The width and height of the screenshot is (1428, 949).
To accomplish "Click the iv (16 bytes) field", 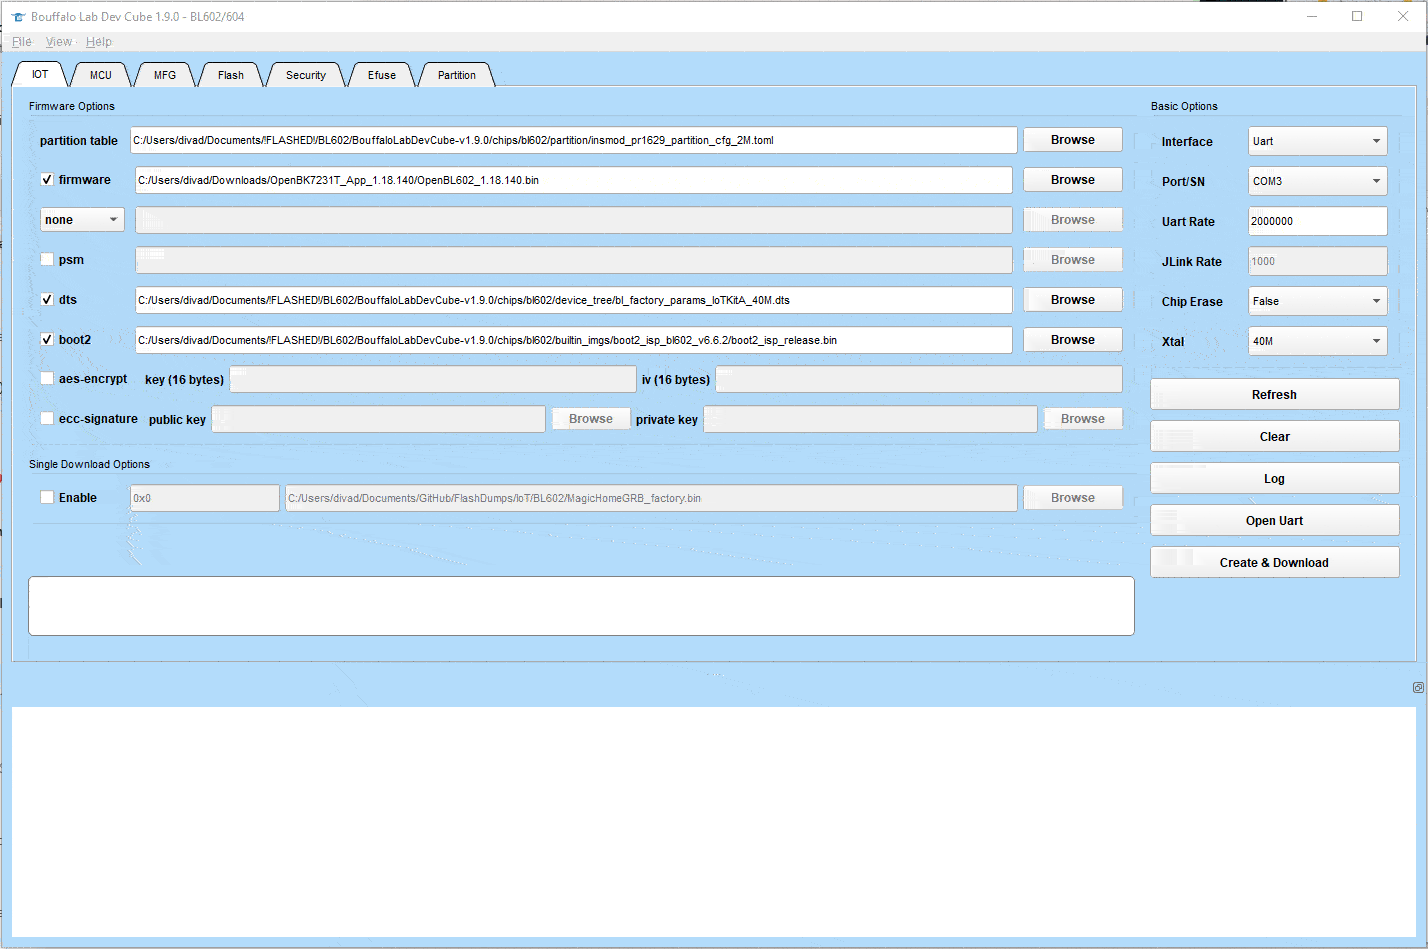I will (x=919, y=379).
